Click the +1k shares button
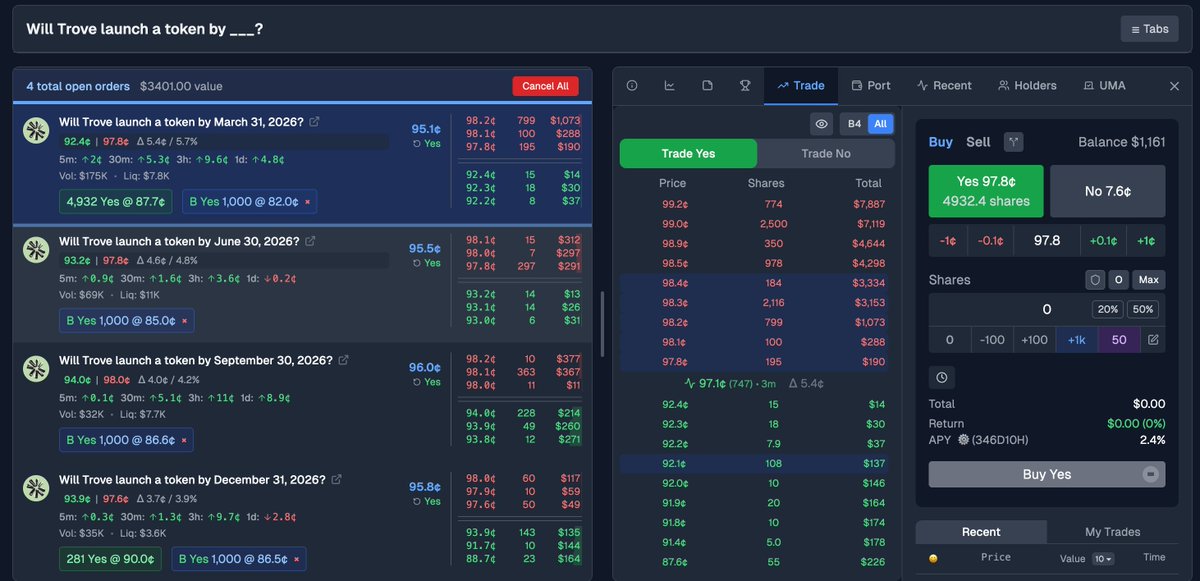The height and width of the screenshot is (581, 1200). (1077, 340)
